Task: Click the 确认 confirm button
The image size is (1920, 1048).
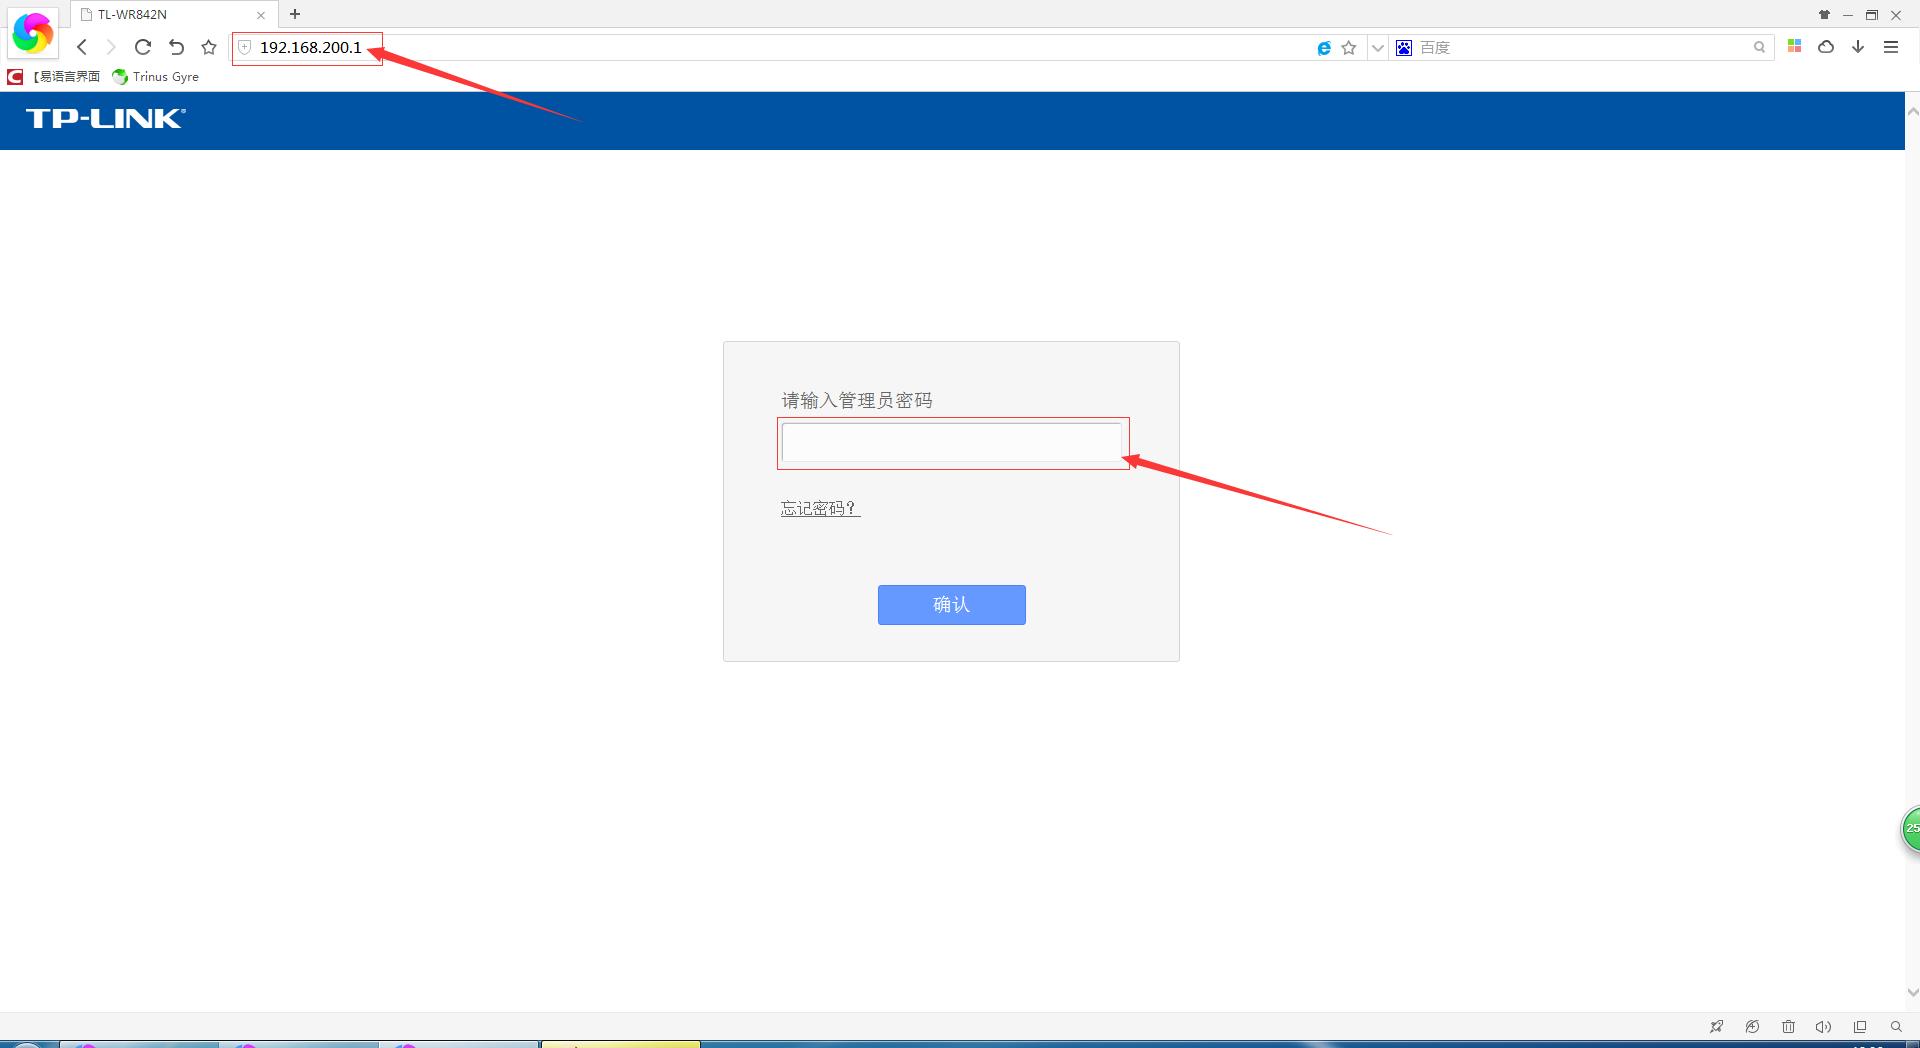Action: coord(952,605)
